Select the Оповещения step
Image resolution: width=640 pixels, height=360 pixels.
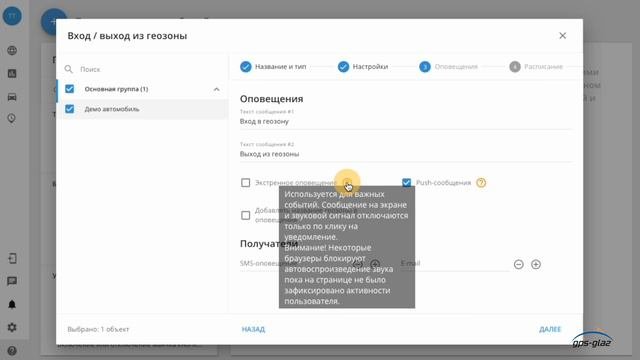click(x=449, y=67)
